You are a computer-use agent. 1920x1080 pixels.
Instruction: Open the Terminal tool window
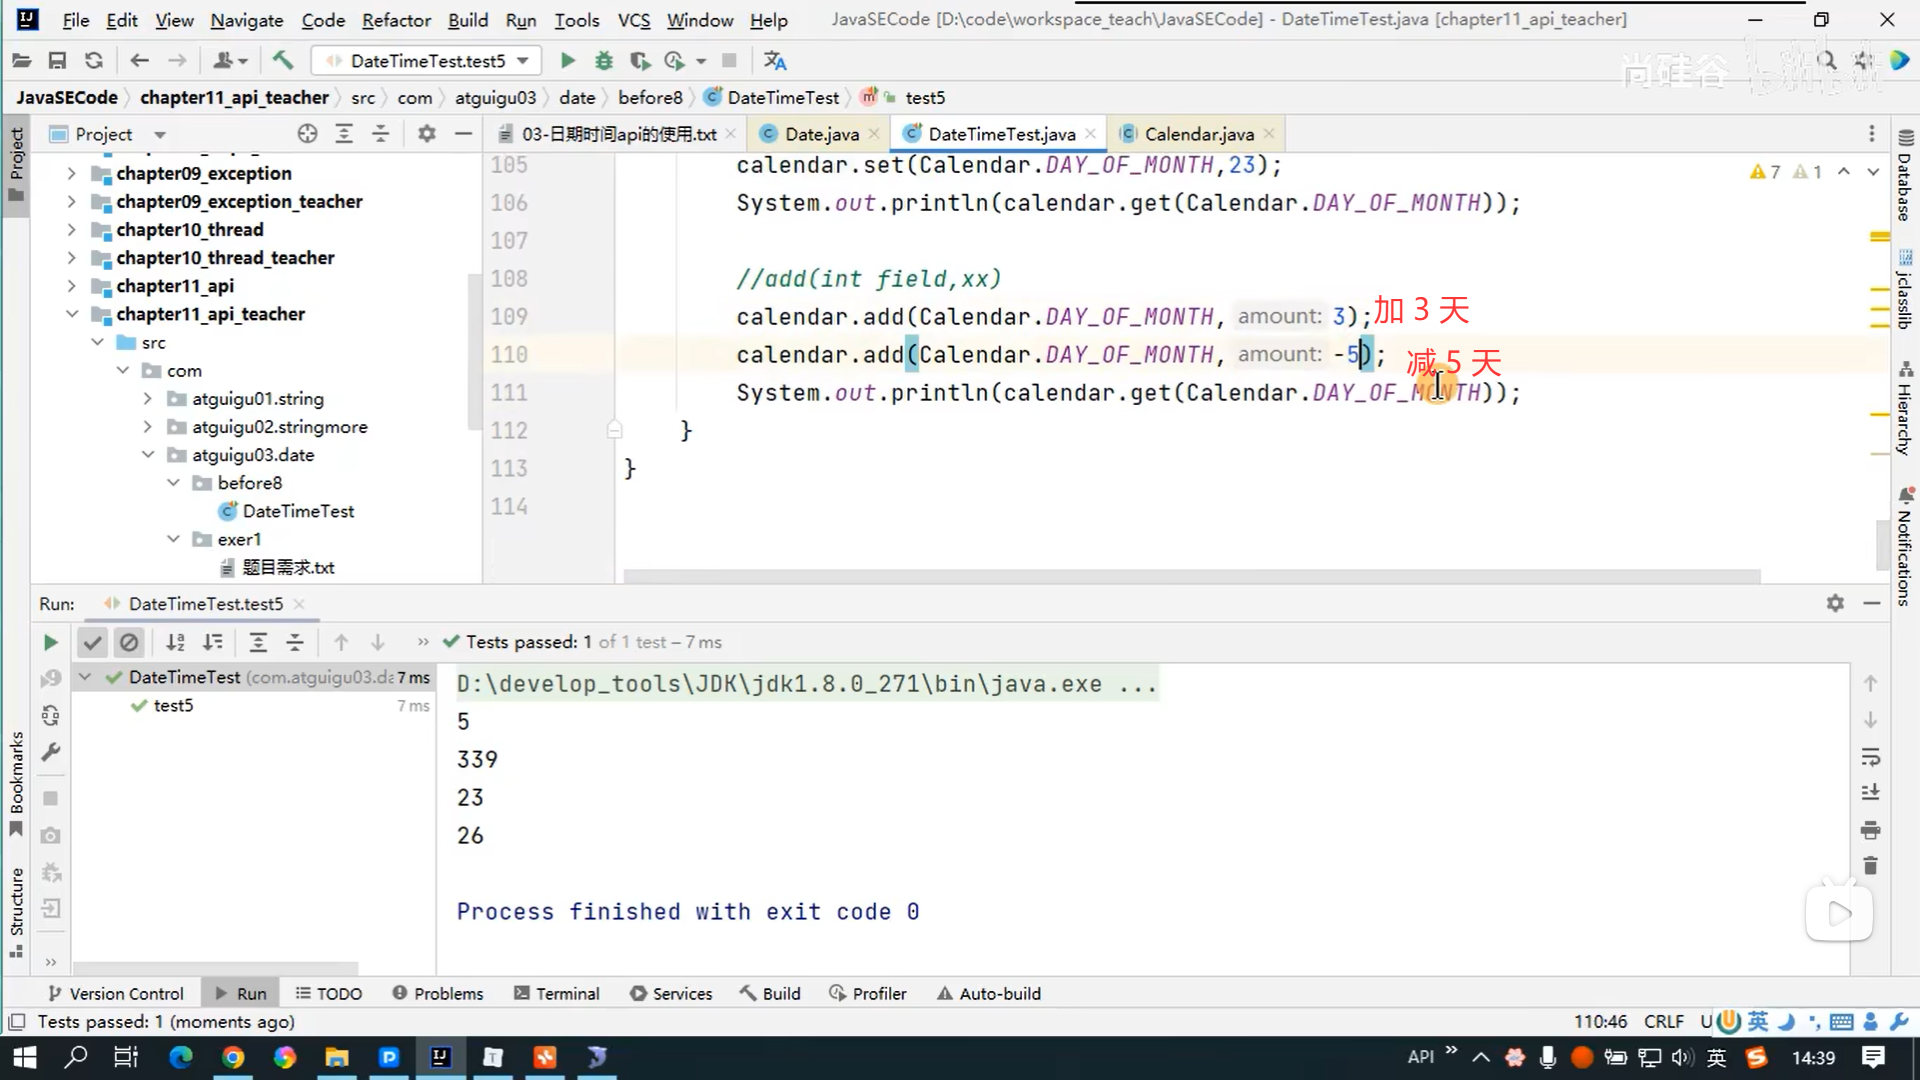pyautogui.click(x=557, y=993)
